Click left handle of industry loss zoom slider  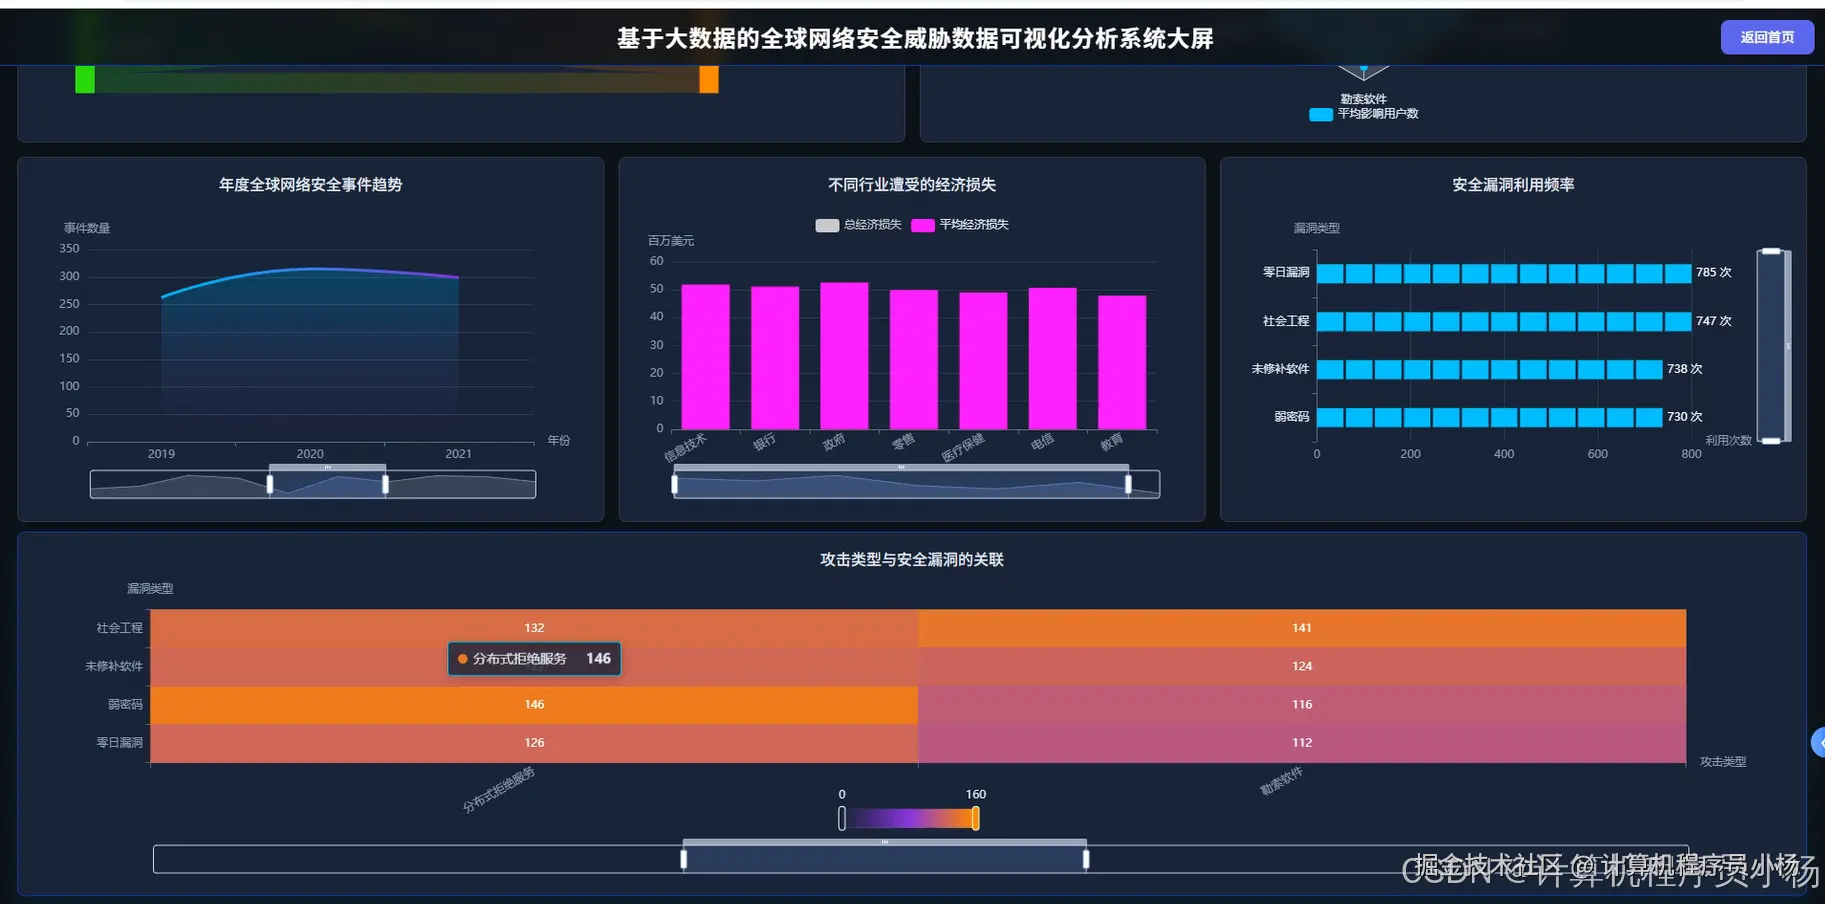tap(675, 485)
